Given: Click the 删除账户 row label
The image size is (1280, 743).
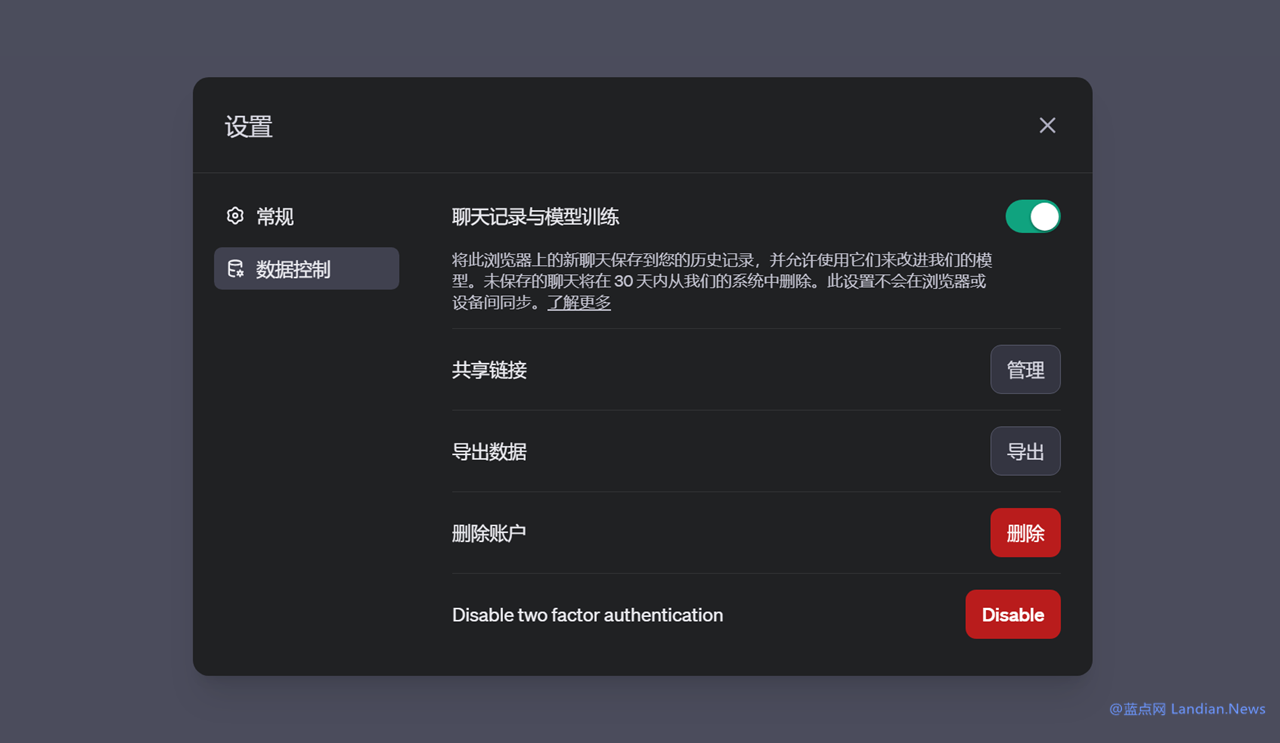Looking at the screenshot, I should tap(489, 534).
